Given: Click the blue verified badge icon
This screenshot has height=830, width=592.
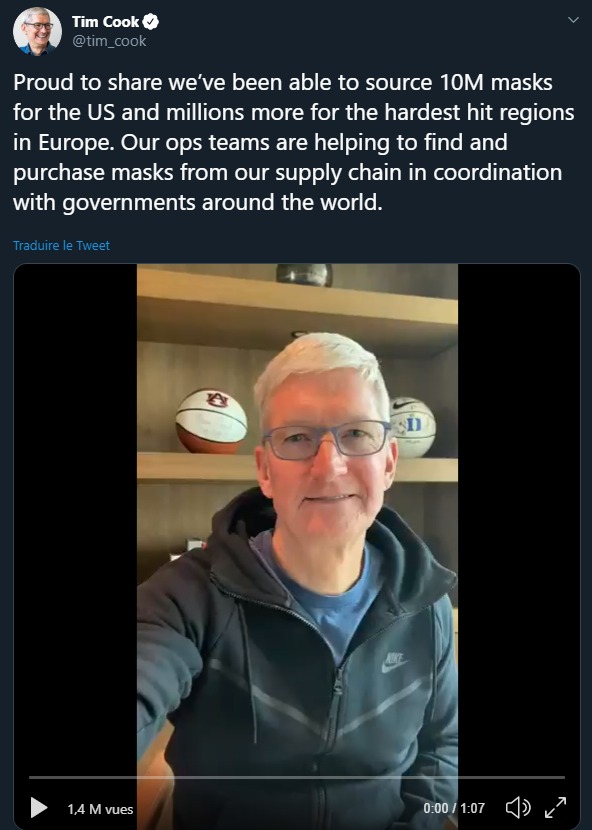Looking at the screenshot, I should pos(151,22).
